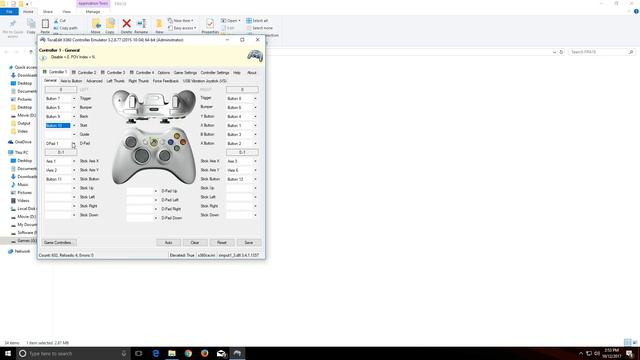Open the Action Center notifications icon
Screen dimensions: 640x360
[x=630, y=353]
